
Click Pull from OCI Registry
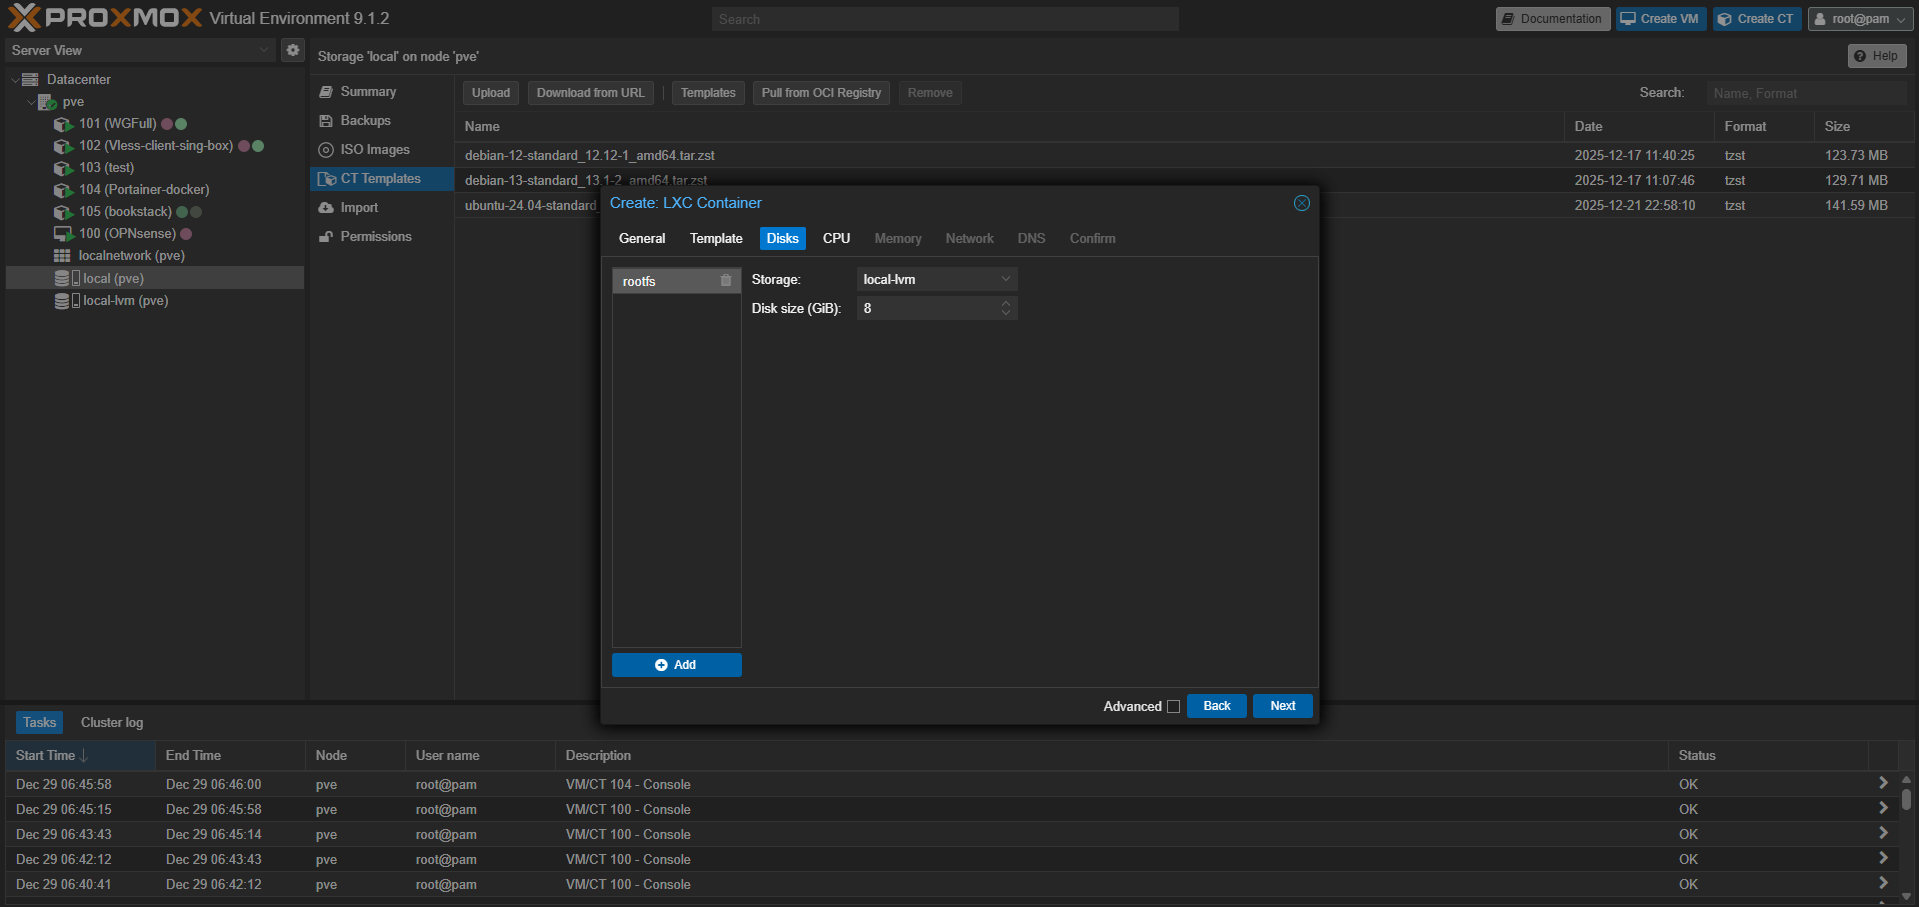(821, 93)
